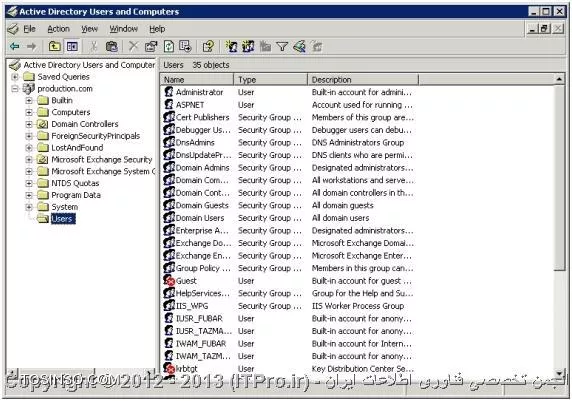Select the Domain Users group row
Viewport: 572px width, 401px height.
pos(289,218)
